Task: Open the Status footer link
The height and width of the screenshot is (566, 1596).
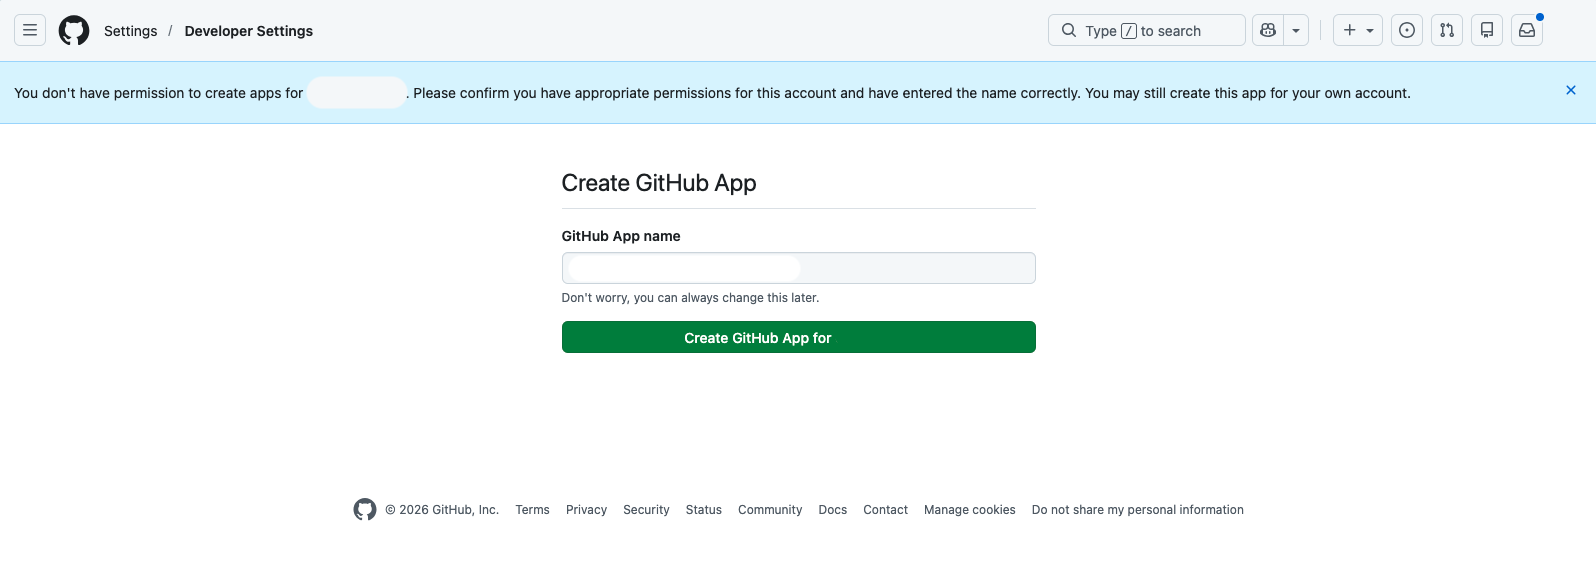Action: (703, 510)
